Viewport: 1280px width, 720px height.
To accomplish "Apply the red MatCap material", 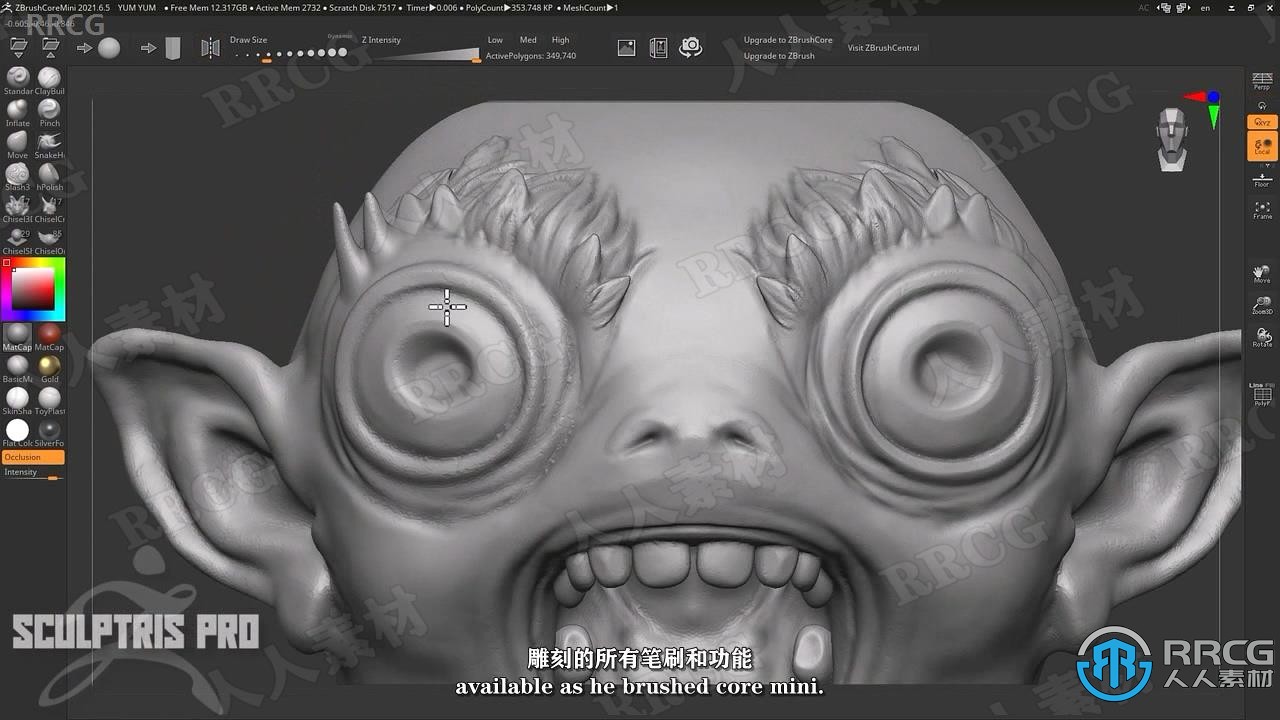I will (49, 337).
